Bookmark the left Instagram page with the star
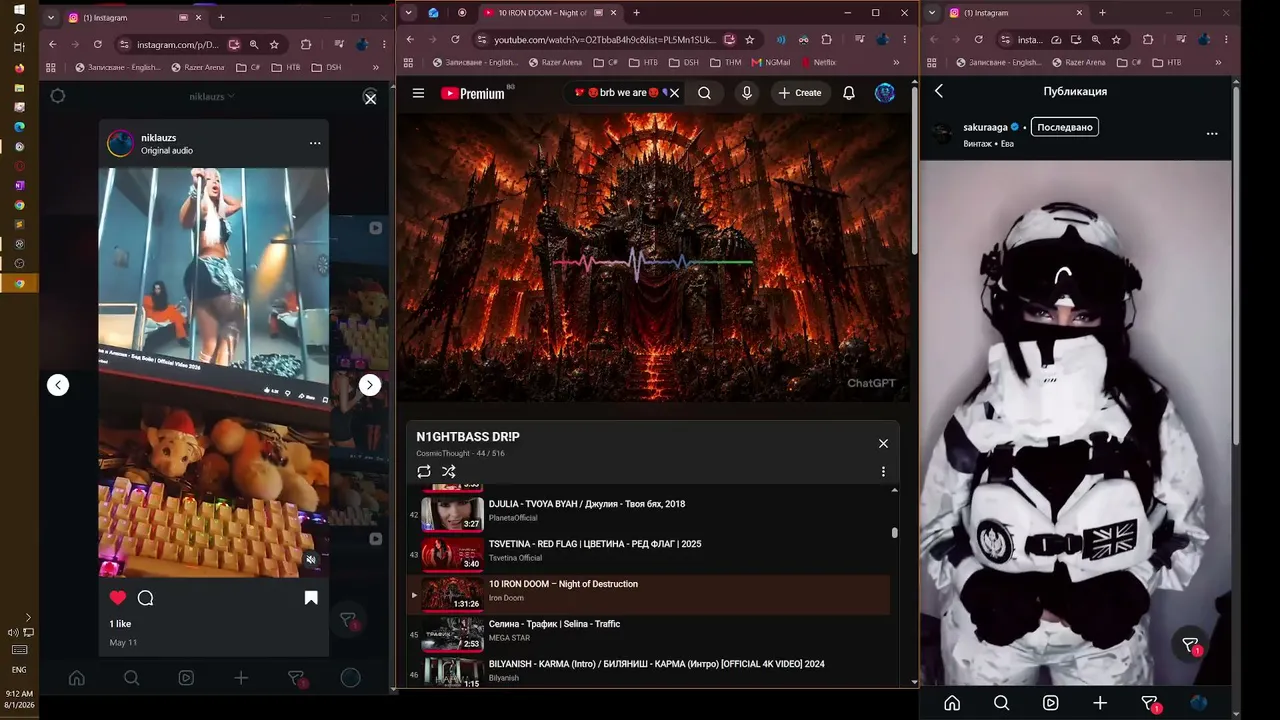 coord(274,45)
